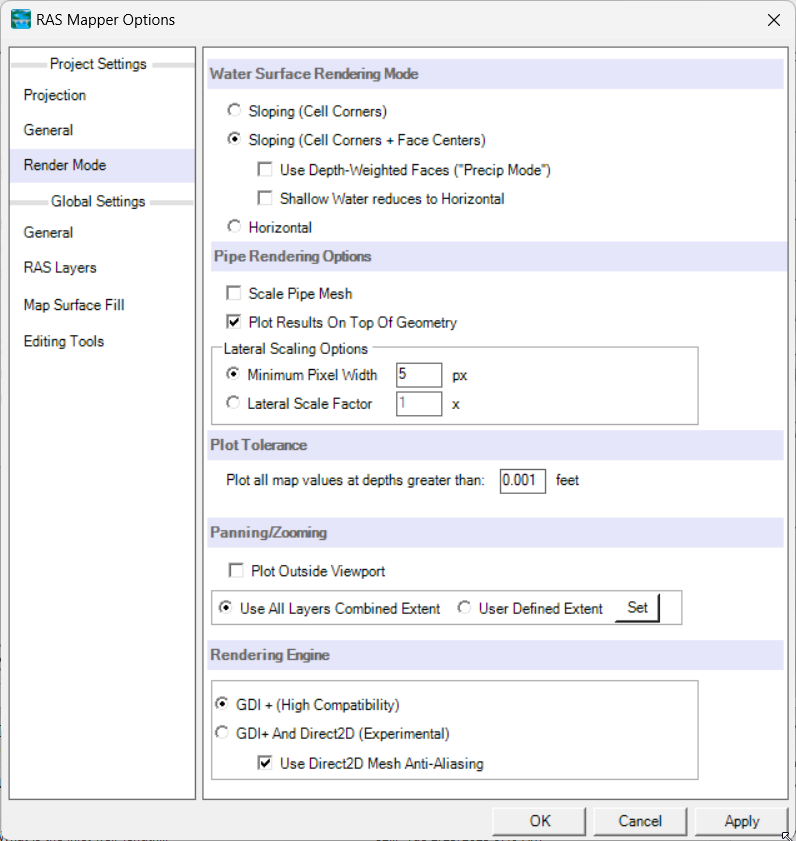Edit the plot tolerance depth value field
The image size is (796, 841).
point(522,481)
